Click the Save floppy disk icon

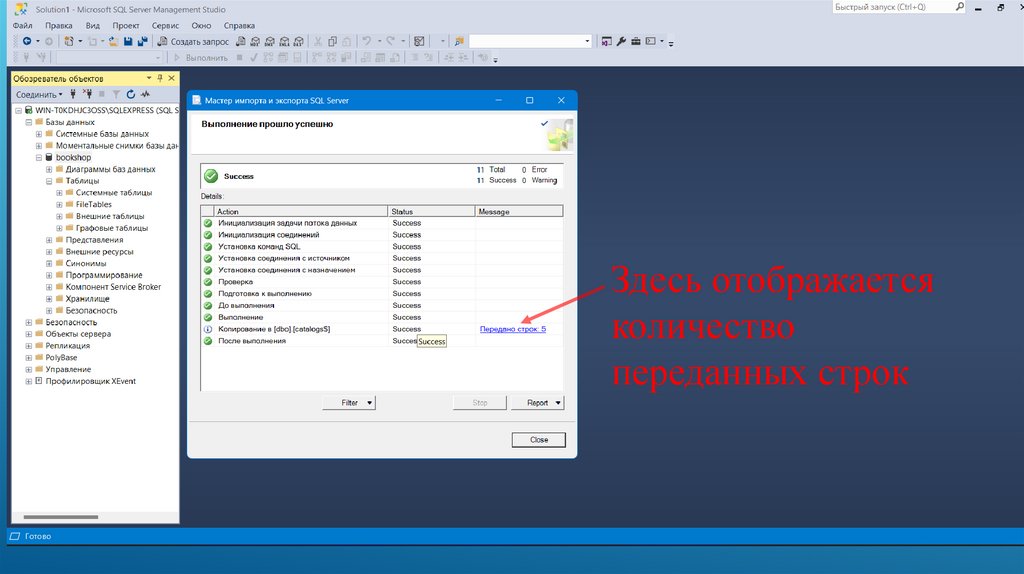128,41
